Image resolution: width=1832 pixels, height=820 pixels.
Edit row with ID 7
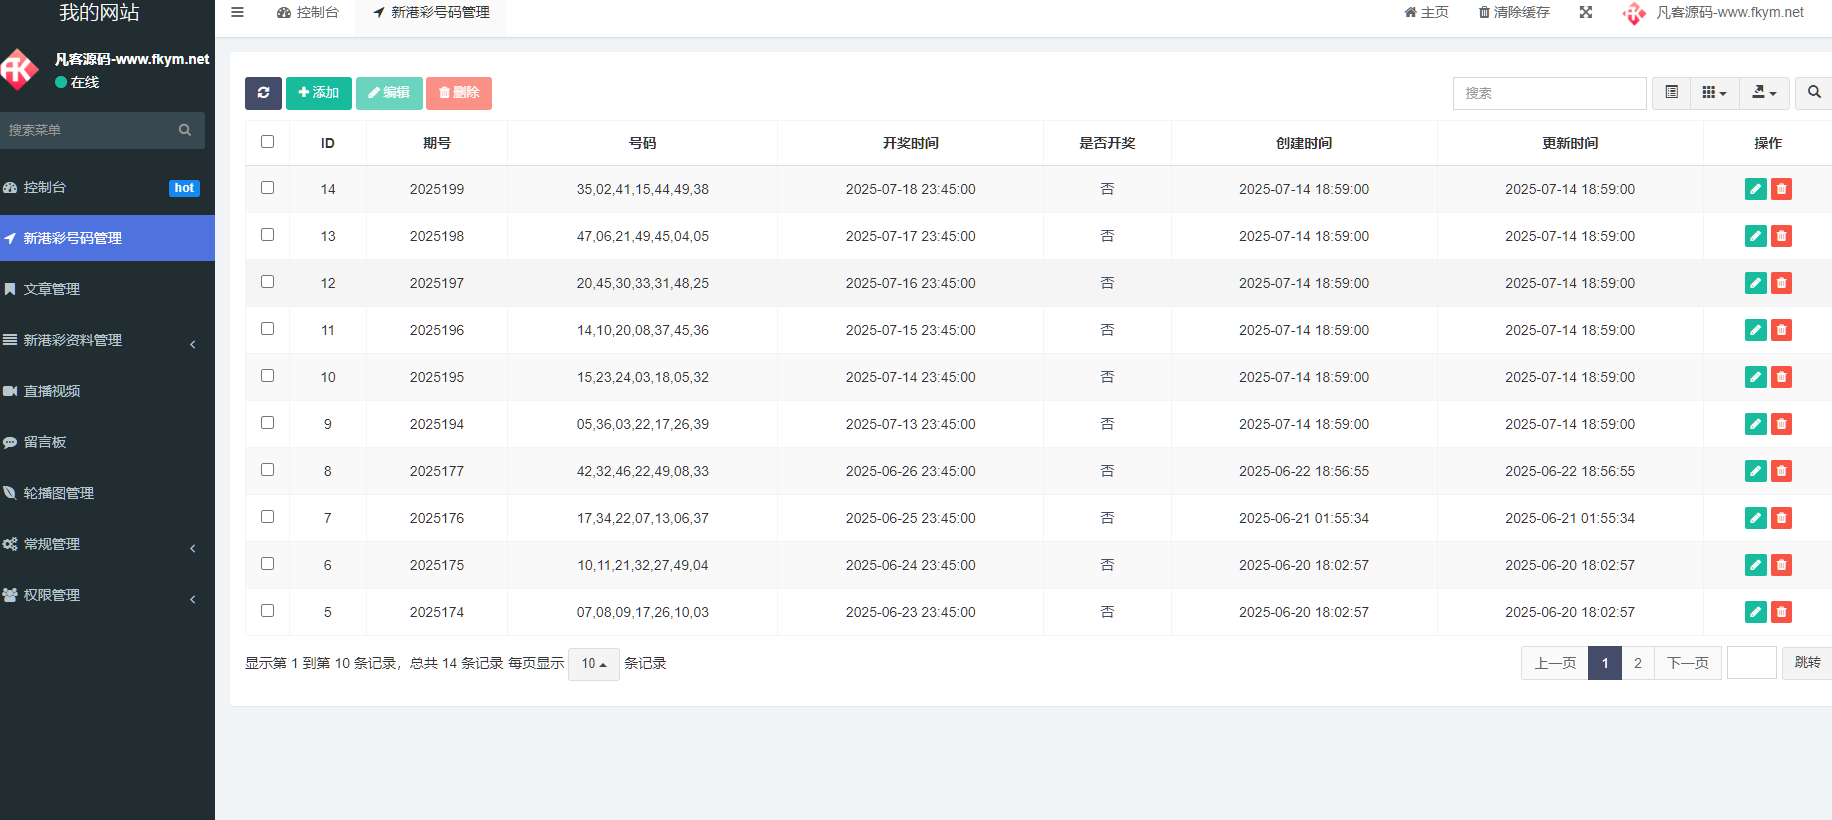pyautogui.click(x=1755, y=518)
